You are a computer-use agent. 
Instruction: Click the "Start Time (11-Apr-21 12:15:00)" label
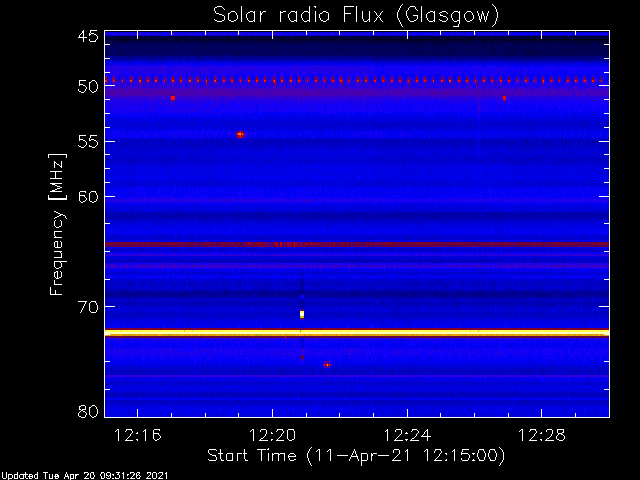tap(356, 456)
